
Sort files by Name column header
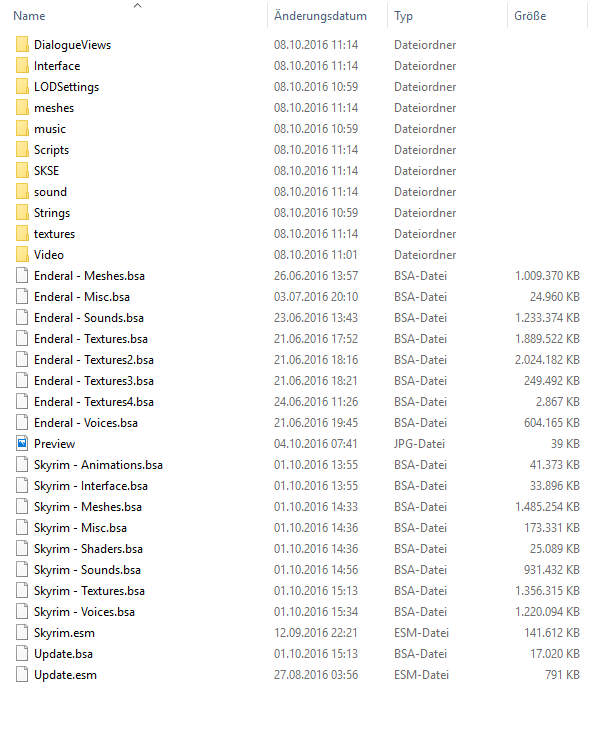(30, 17)
